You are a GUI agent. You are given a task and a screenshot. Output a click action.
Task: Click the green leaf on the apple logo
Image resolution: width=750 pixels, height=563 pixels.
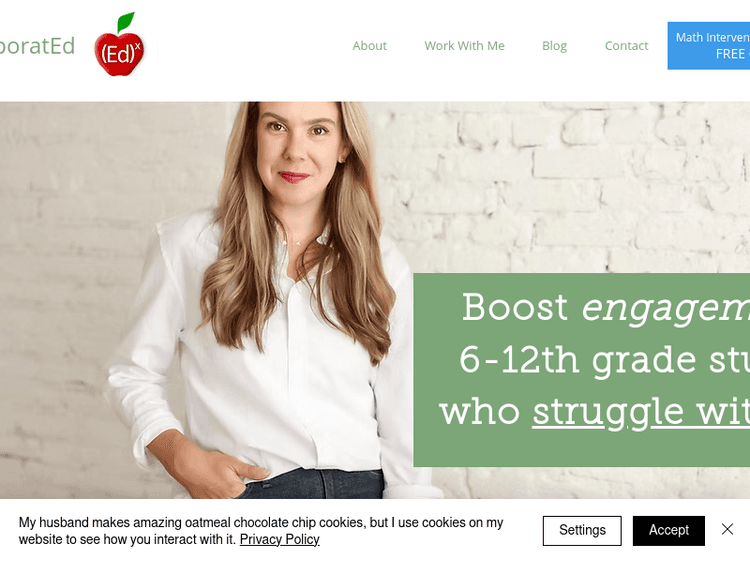[126, 22]
